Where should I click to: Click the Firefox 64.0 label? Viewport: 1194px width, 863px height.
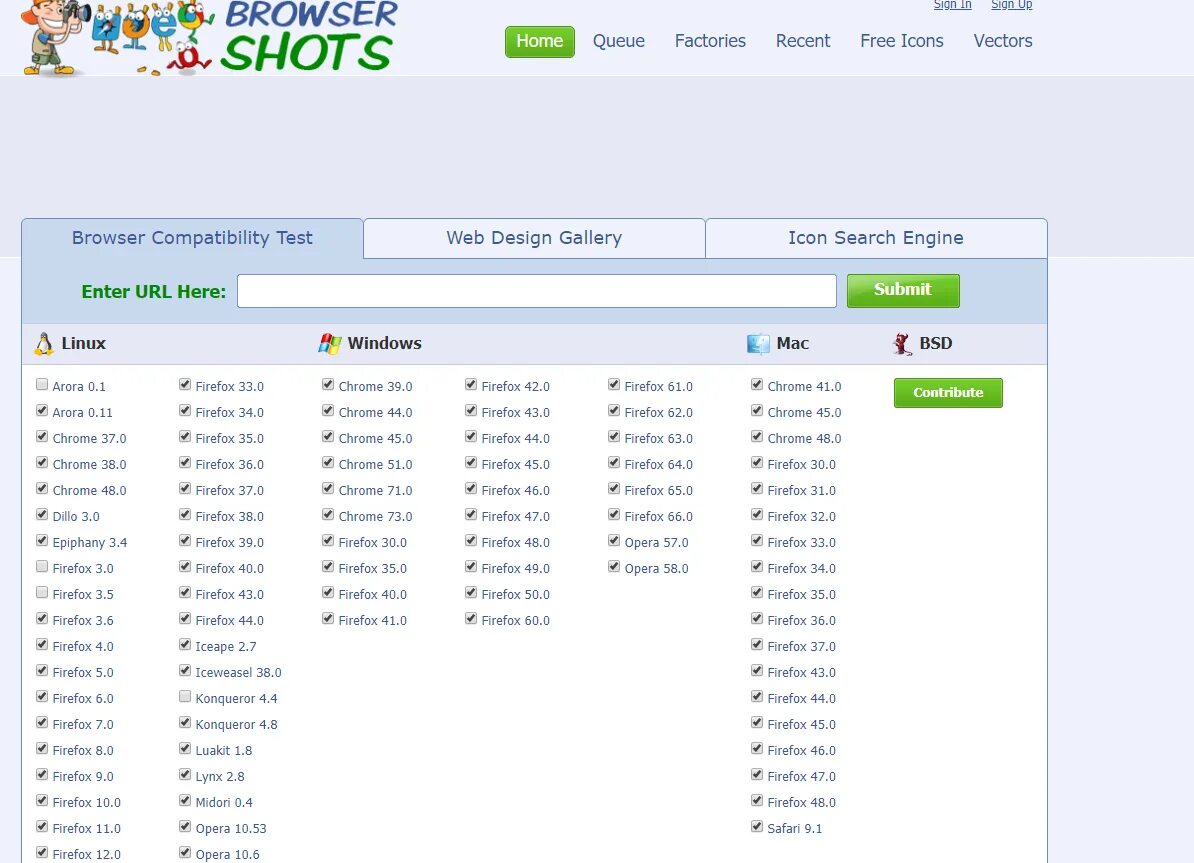[x=659, y=465]
